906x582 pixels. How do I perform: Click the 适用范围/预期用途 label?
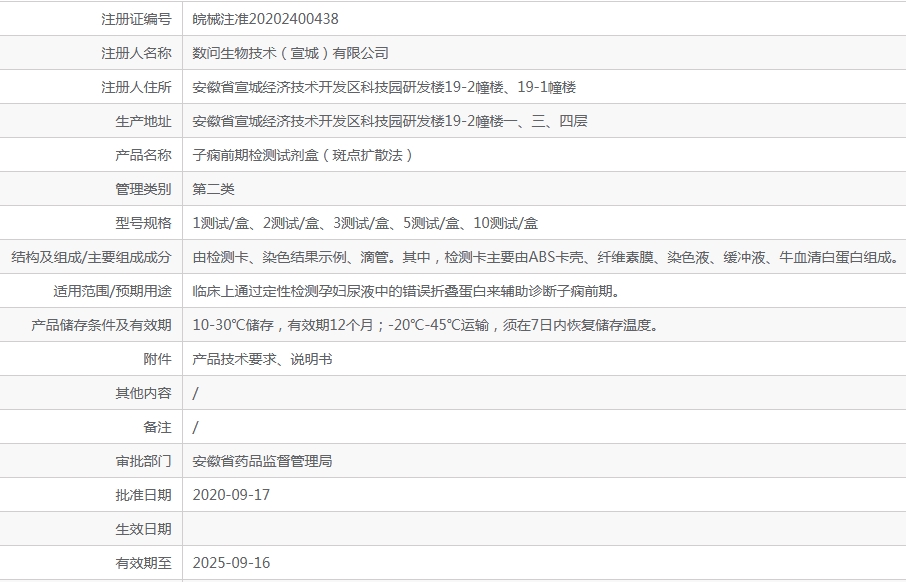112,291
